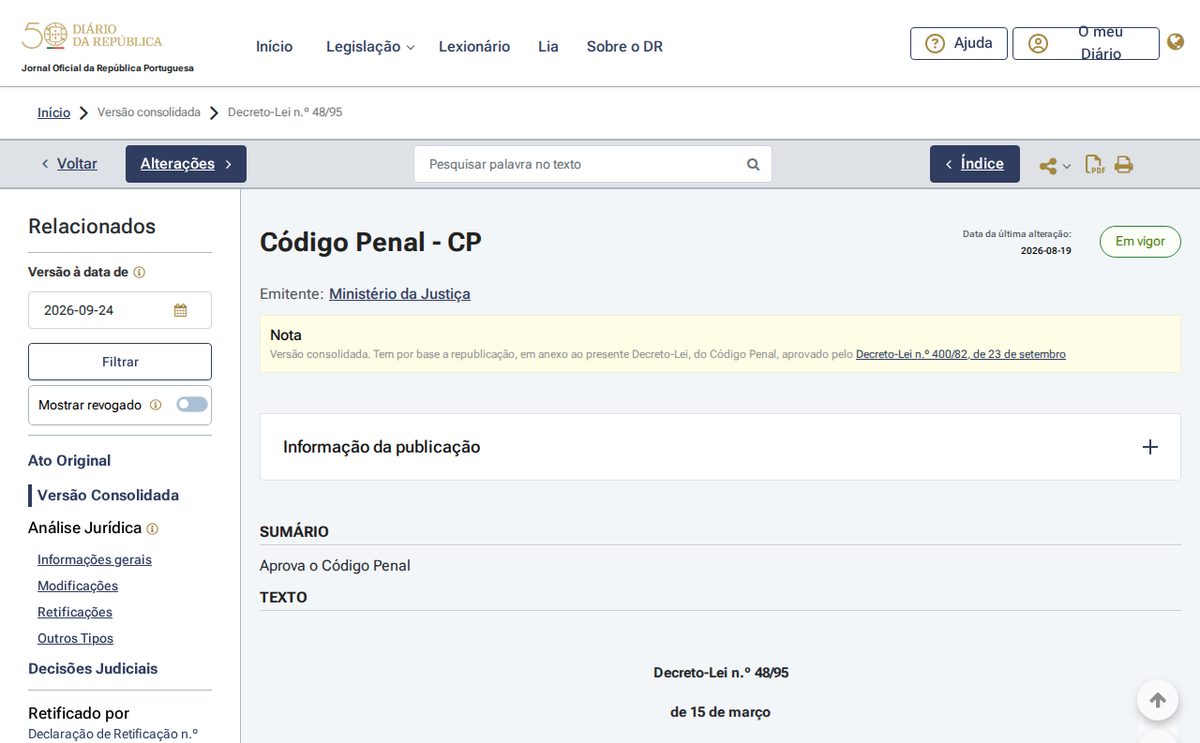The width and height of the screenshot is (1200, 743).
Task: Click the date field 2026-09-24
Action: coord(120,310)
